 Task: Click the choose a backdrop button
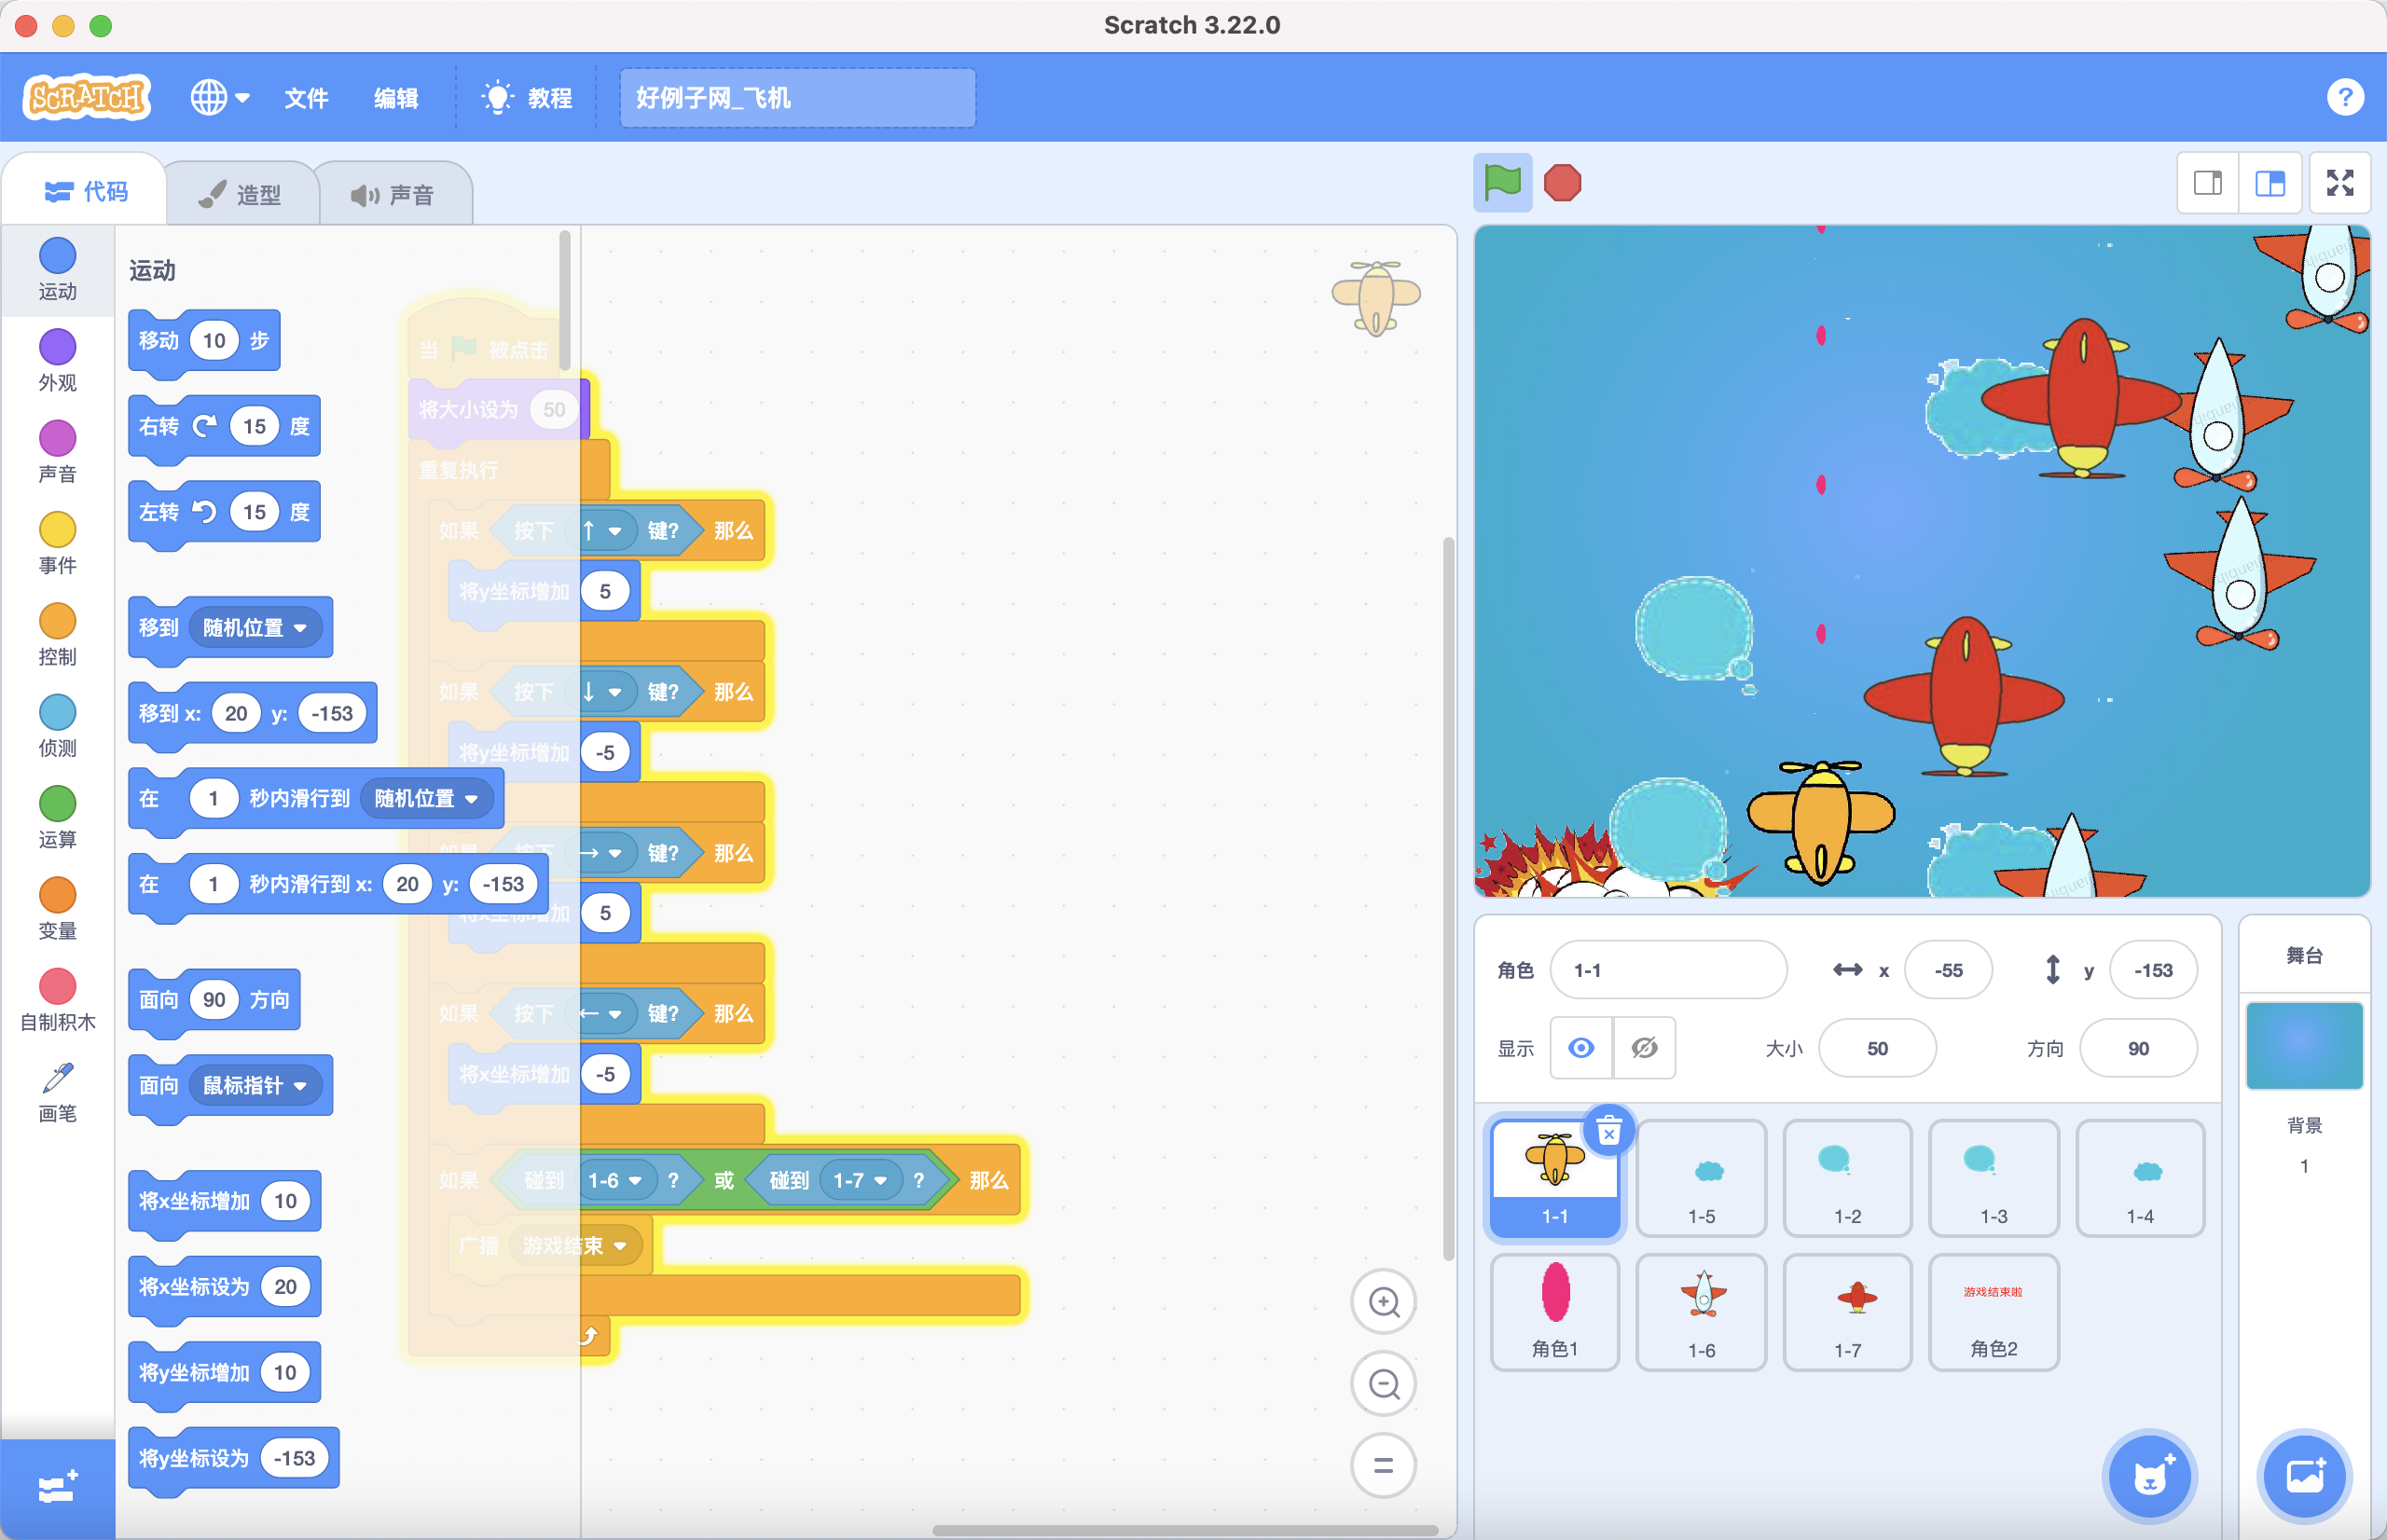pos(2304,1476)
